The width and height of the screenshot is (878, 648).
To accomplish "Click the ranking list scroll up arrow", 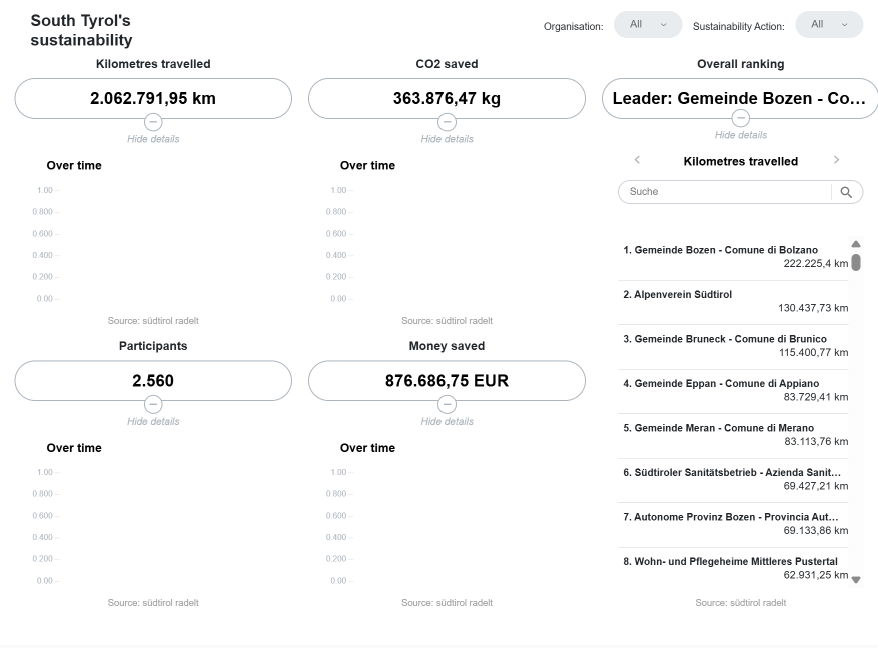I will (856, 244).
